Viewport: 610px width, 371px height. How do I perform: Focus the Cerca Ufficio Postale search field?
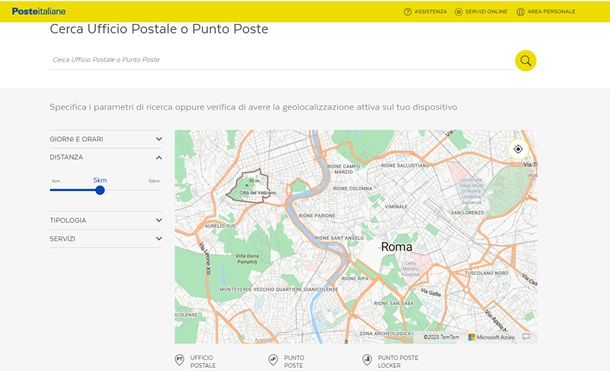pos(282,60)
